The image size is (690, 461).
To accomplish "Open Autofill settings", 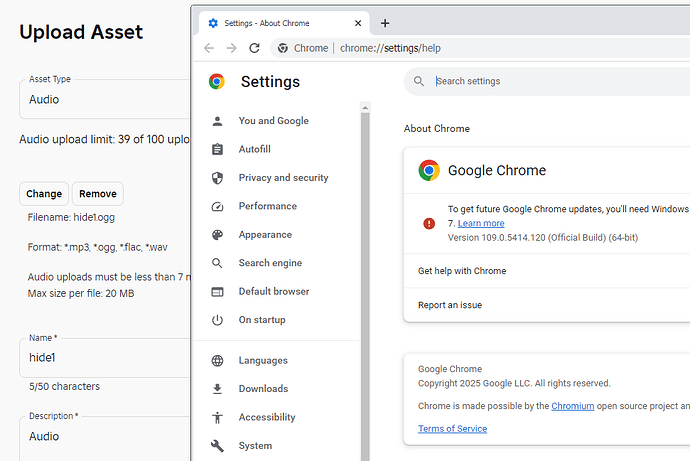I will click(255, 149).
